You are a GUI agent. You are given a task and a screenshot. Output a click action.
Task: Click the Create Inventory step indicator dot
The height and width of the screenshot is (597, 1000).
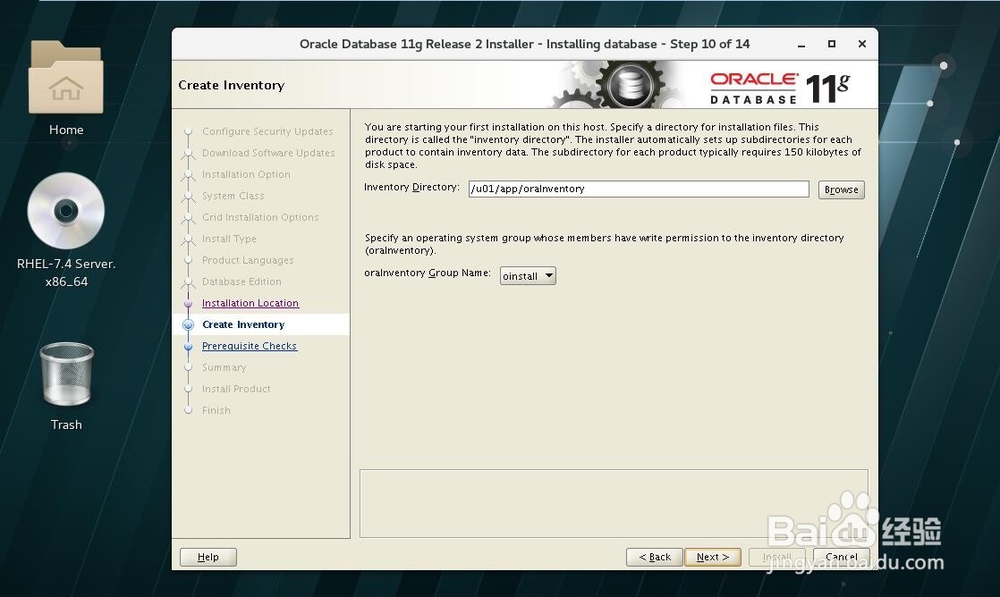pyautogui.click(x=189, y=324)
